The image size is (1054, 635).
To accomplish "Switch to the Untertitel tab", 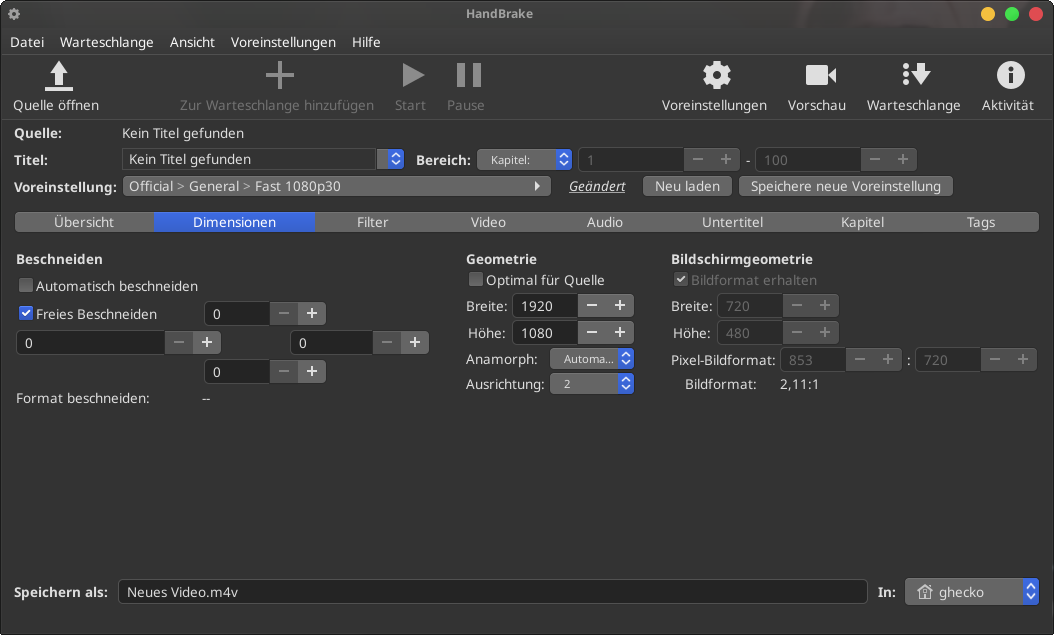I will click(x=732, y=222).
